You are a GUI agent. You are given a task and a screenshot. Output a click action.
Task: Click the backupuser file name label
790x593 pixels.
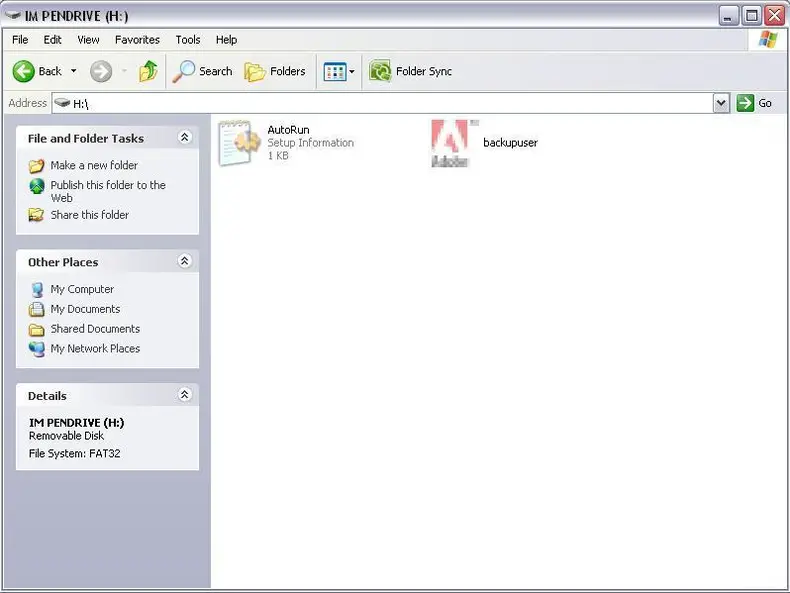coord(510,143)
